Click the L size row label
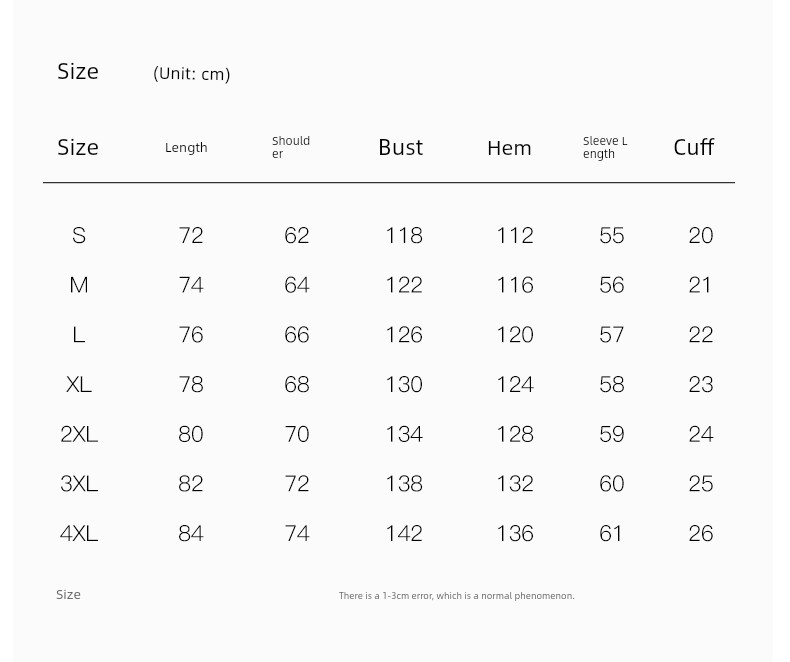 [79, 335]
